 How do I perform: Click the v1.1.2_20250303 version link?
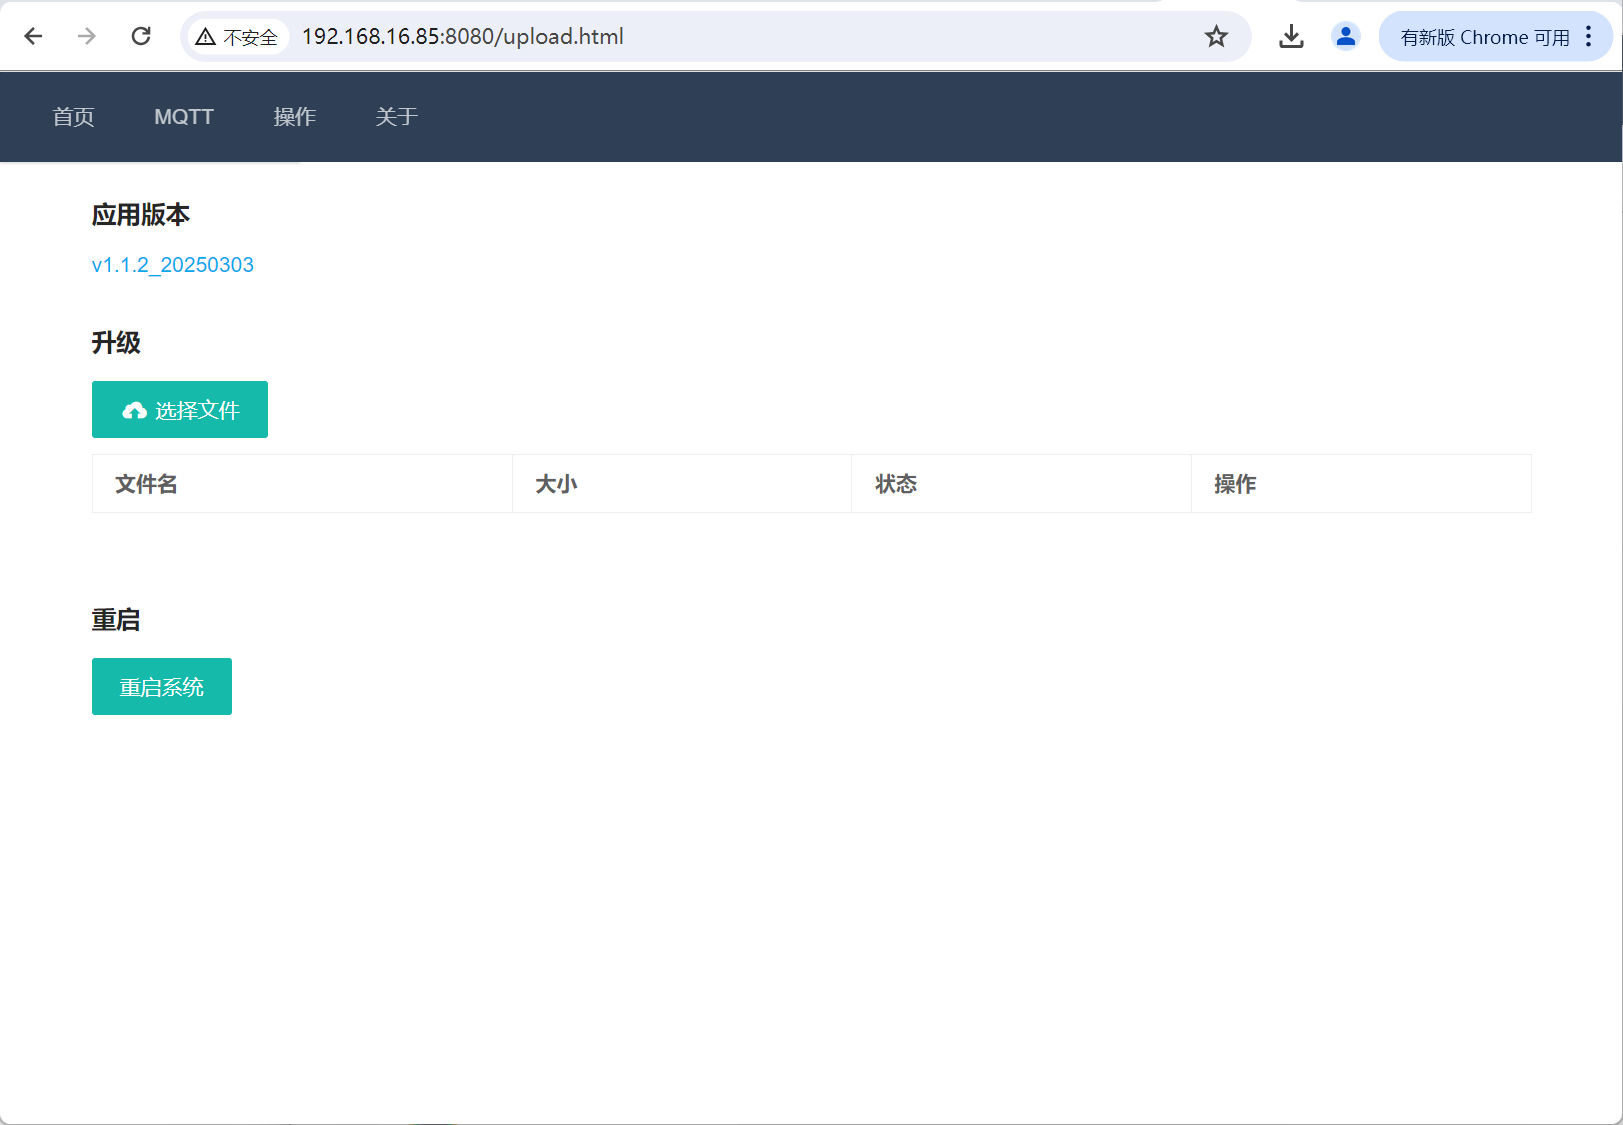pos(173,265)
